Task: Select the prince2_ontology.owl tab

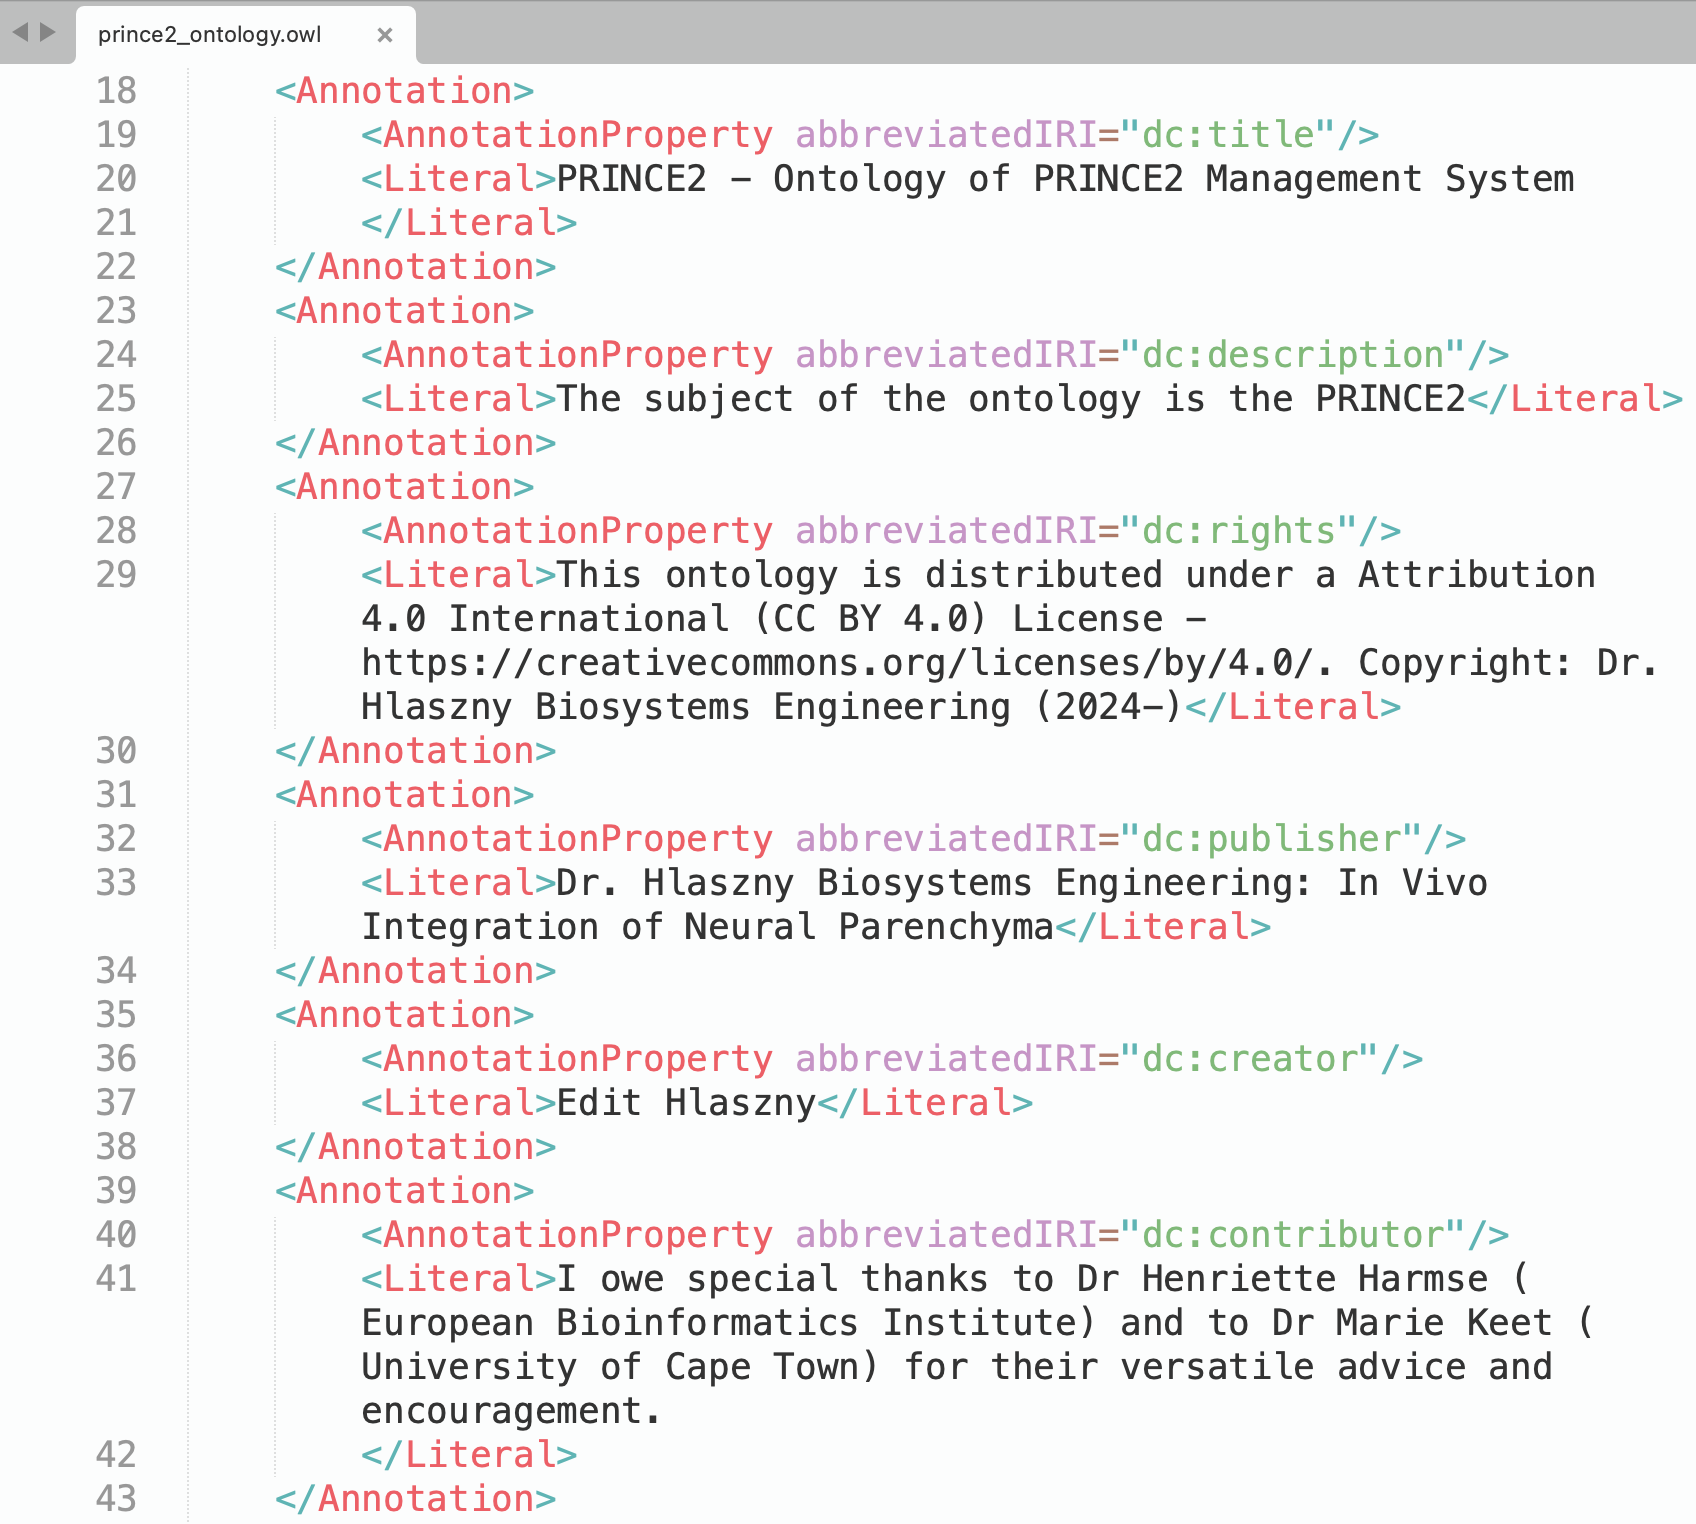Action: (210, 35)
